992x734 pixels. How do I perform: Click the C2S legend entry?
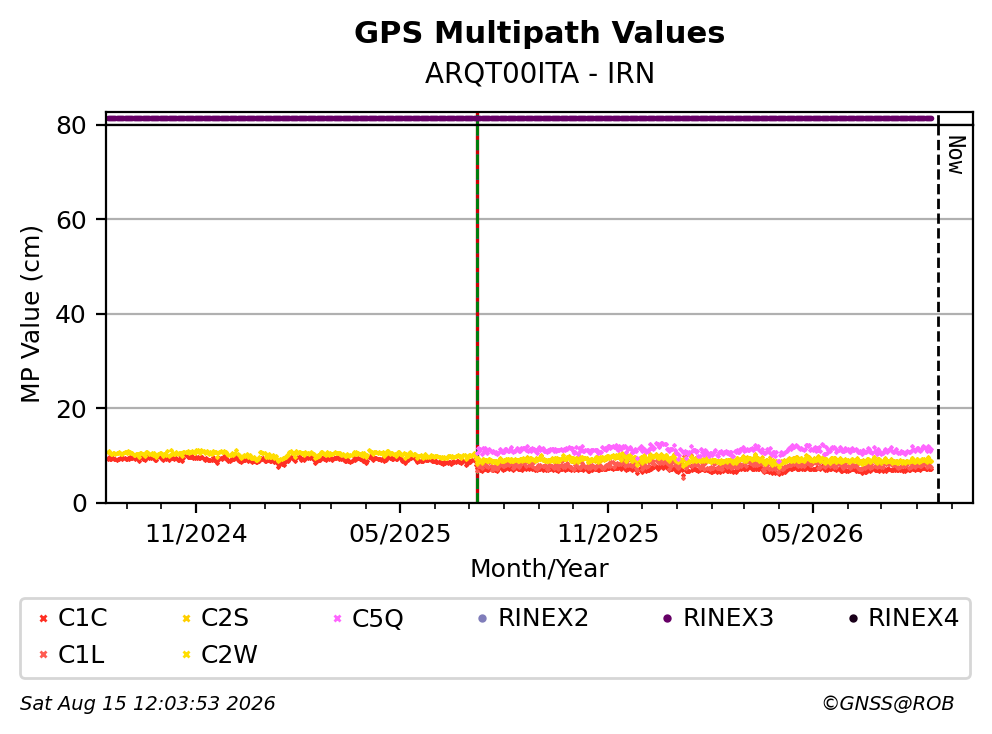(215, 618)
